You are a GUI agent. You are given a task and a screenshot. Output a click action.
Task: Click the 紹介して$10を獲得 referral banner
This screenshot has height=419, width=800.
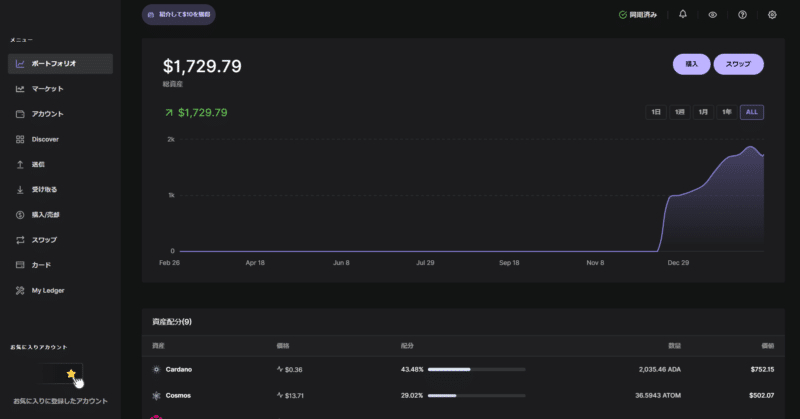pyautogui.click(x=178, y=15)
